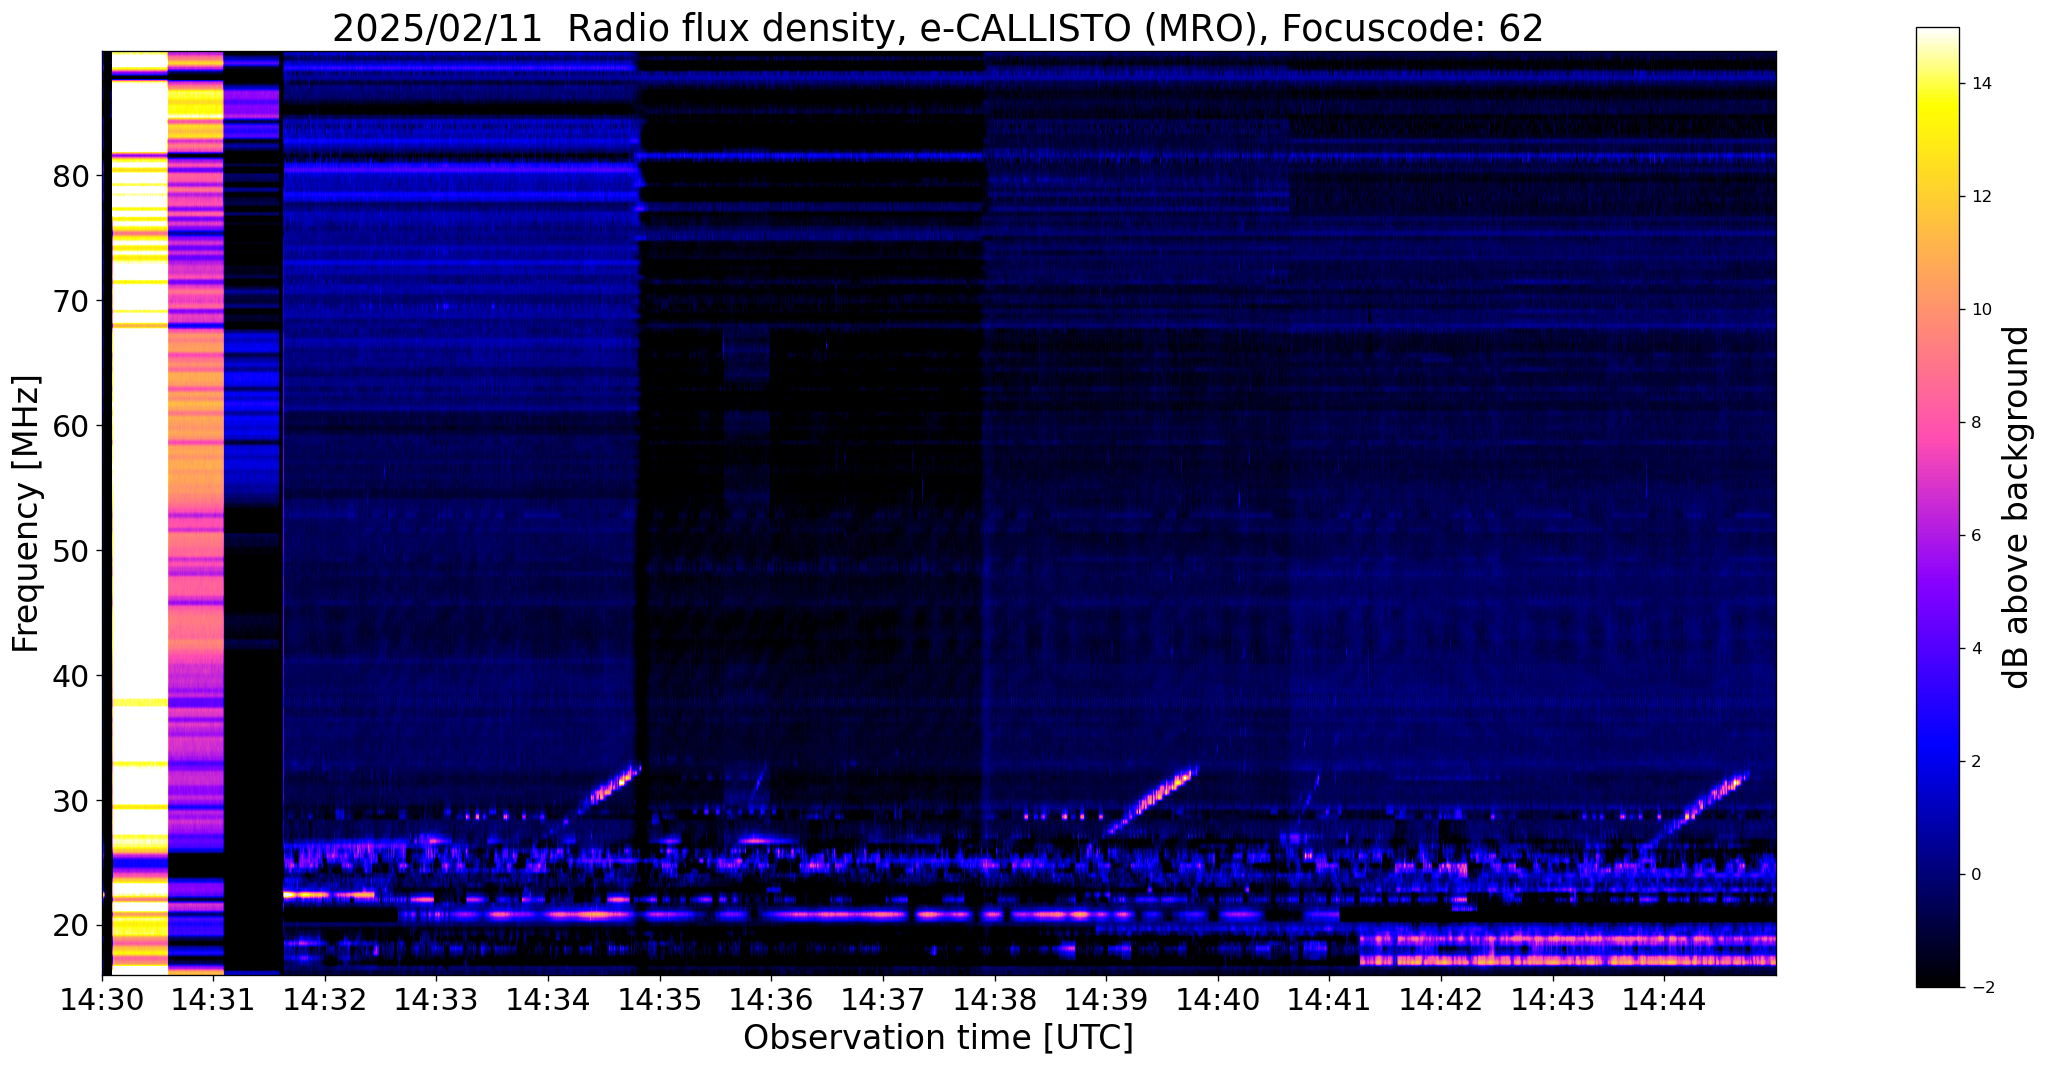Click the 14:43 time tick label
The image size is (2047, 1067).
[x=1552, y=998]
